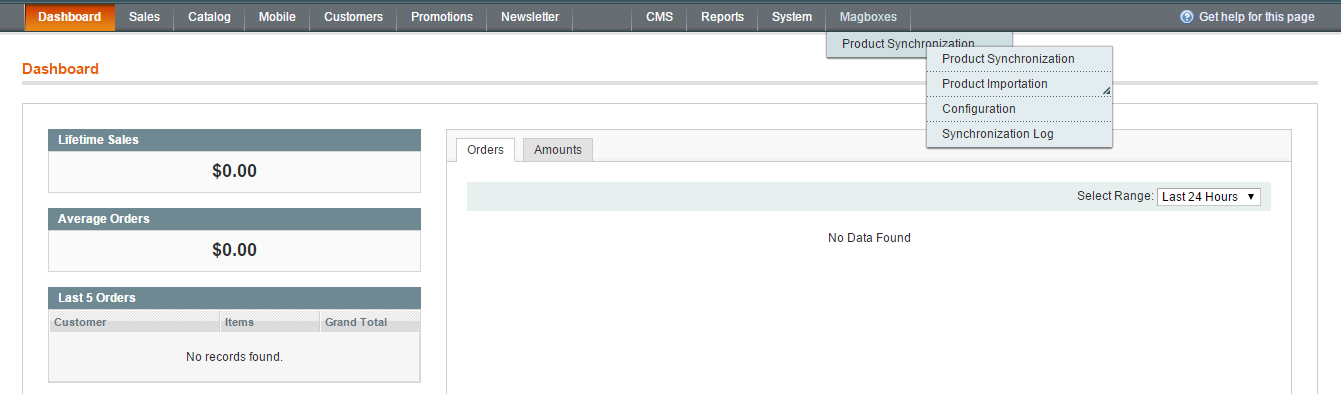The image size is (1342, 394).
Task: Open the Reports menu
Action: [x=722, y=17]
